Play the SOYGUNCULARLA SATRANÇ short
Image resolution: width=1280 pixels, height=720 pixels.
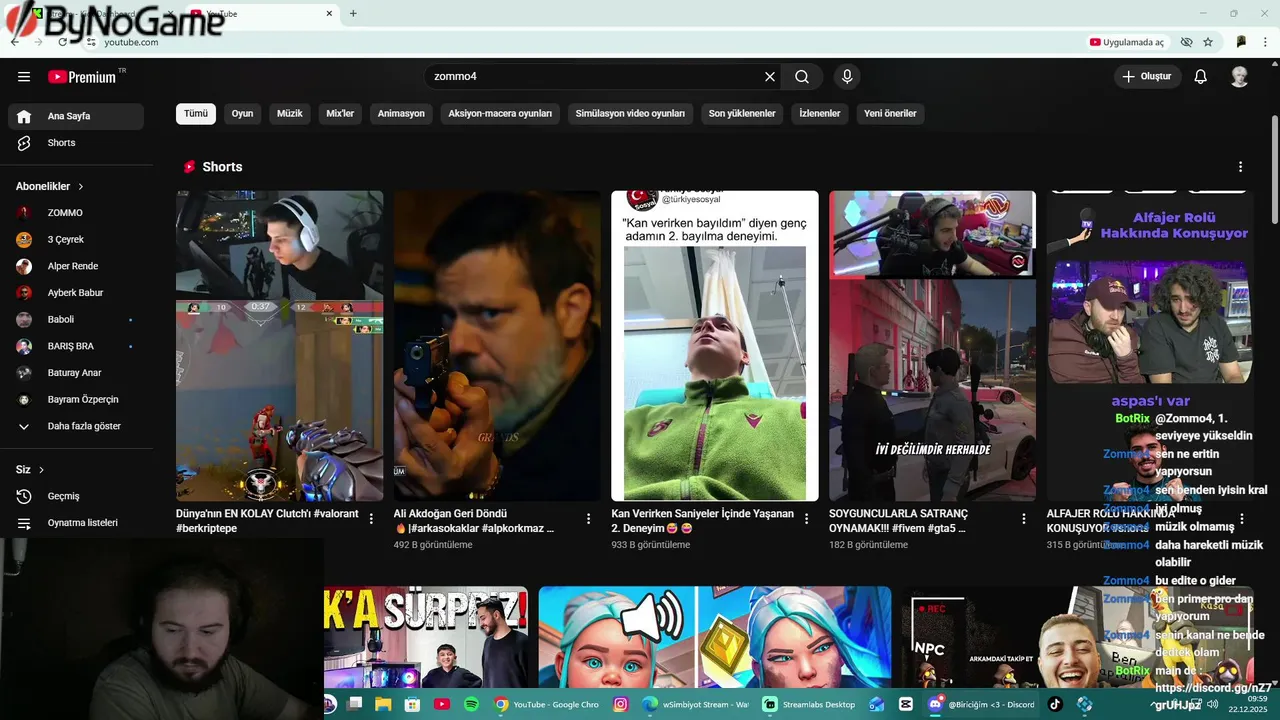point(932,346)
